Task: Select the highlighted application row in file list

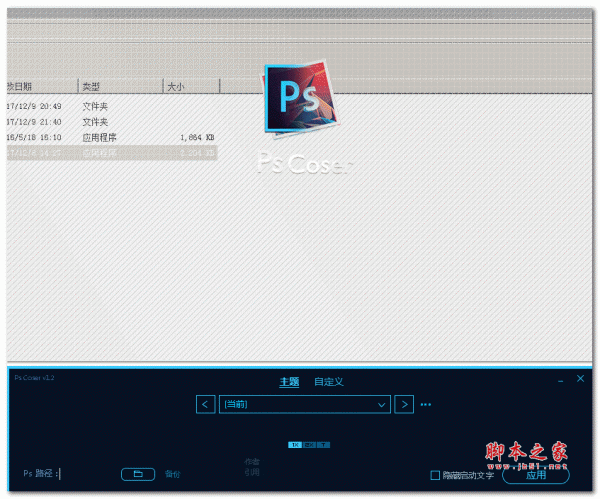Action: click(112, 153)
